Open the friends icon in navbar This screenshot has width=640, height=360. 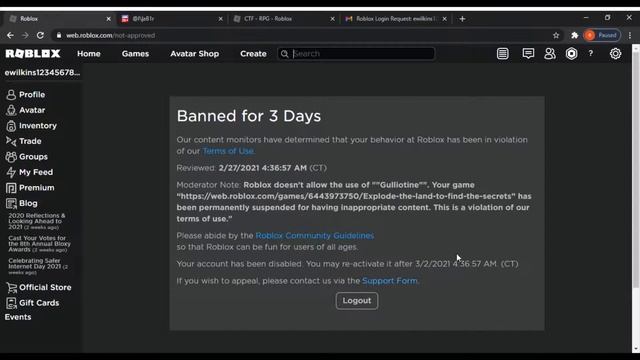(x=550, y=53)
